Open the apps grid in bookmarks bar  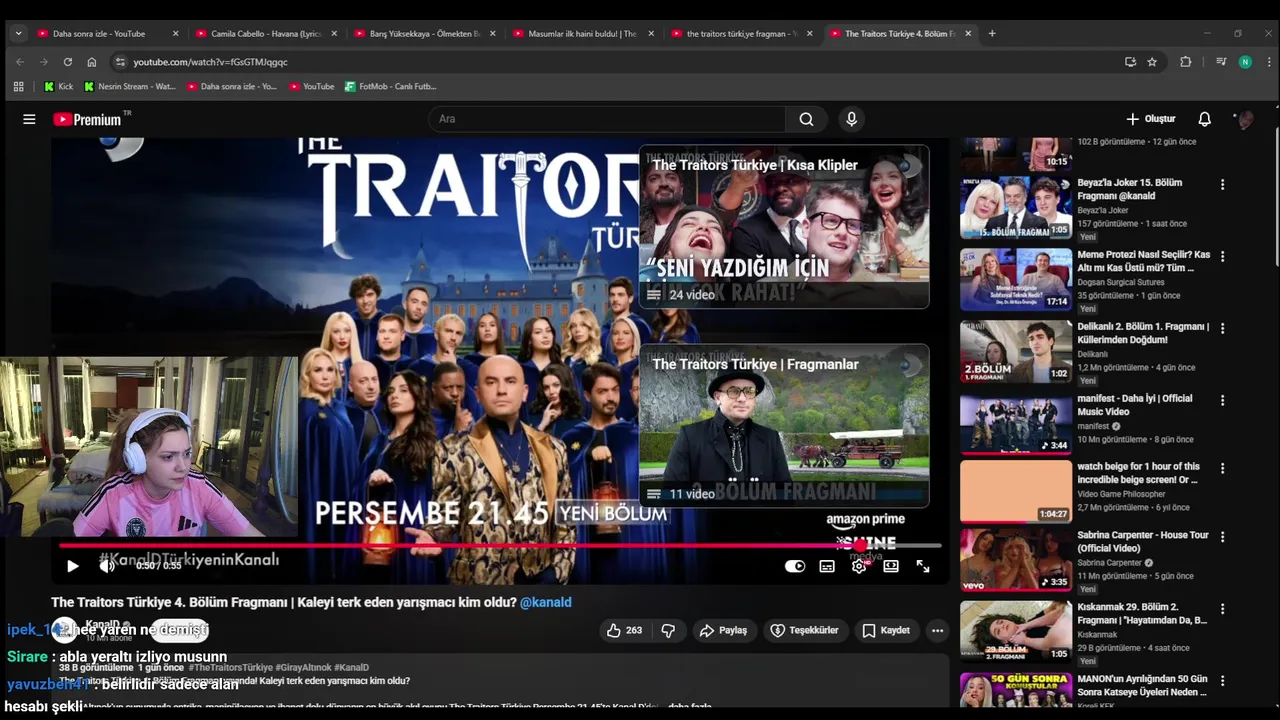(x=18, y=86)
